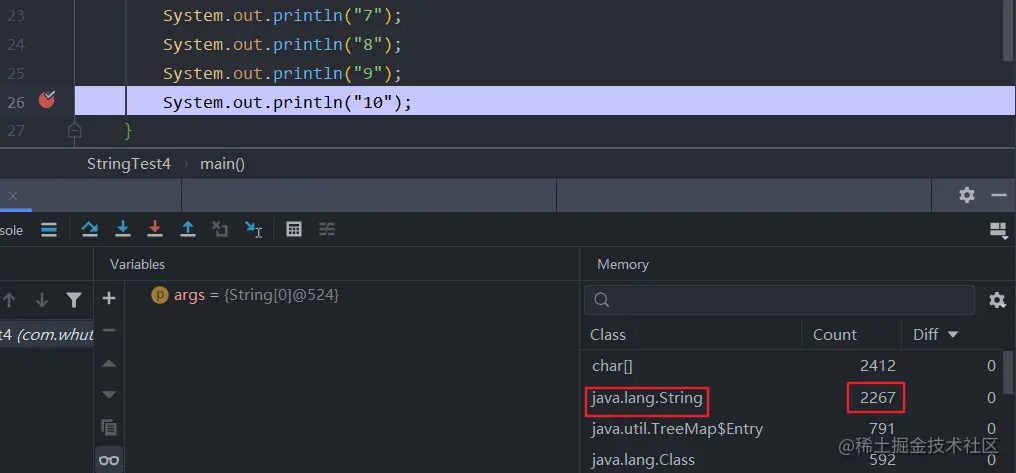Click code line println("7")
The height and width of the screenshot is (473, 1016).
pyautogui.click(x=282, y=16)
